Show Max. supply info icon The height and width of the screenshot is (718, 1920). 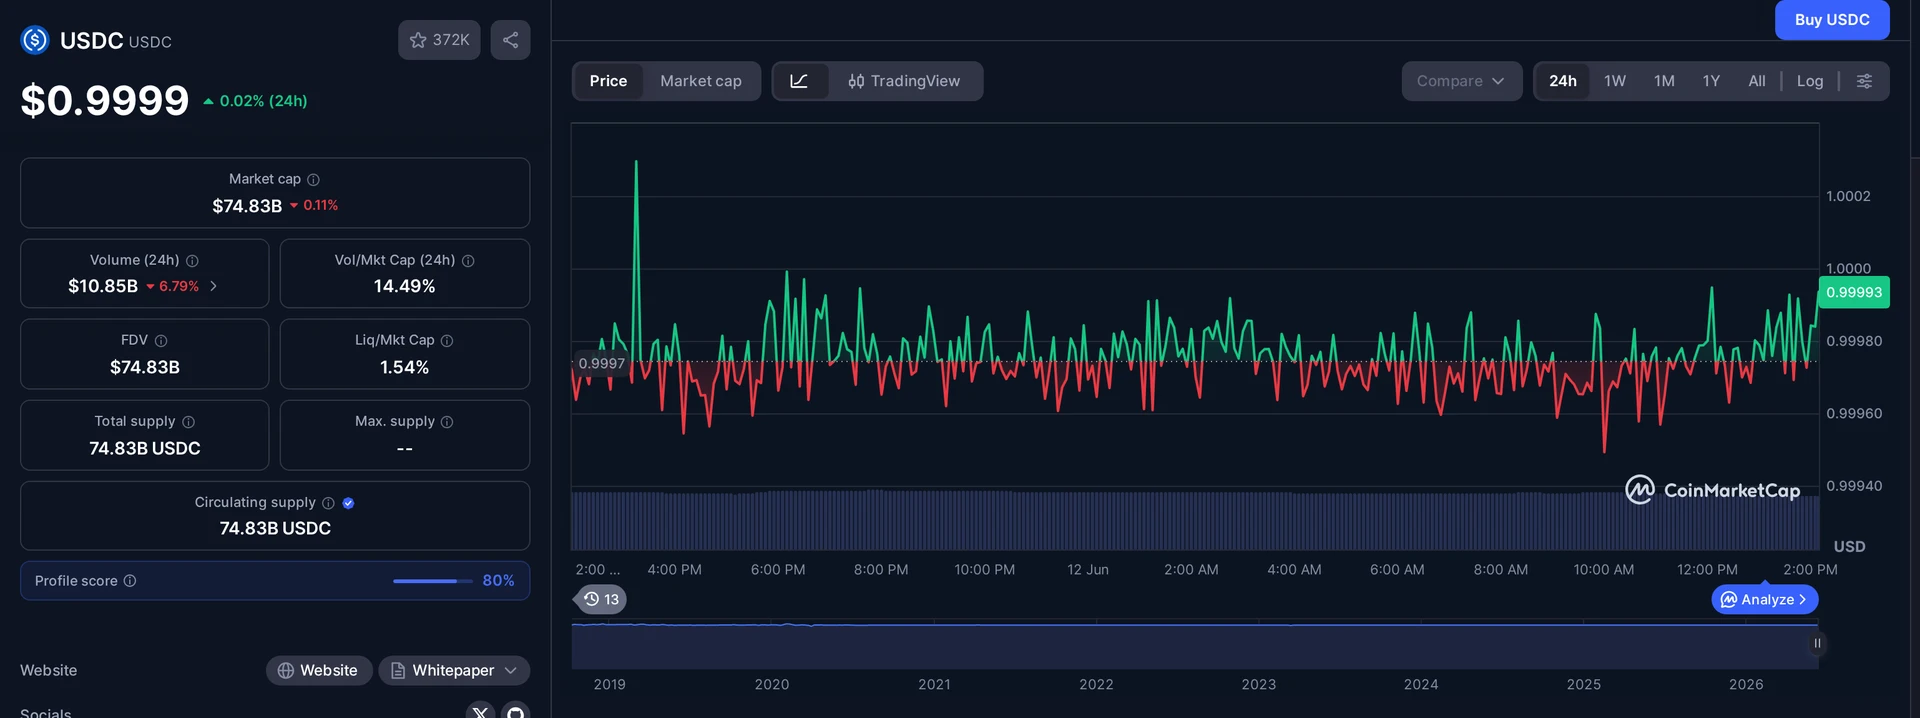pos(447,422)
